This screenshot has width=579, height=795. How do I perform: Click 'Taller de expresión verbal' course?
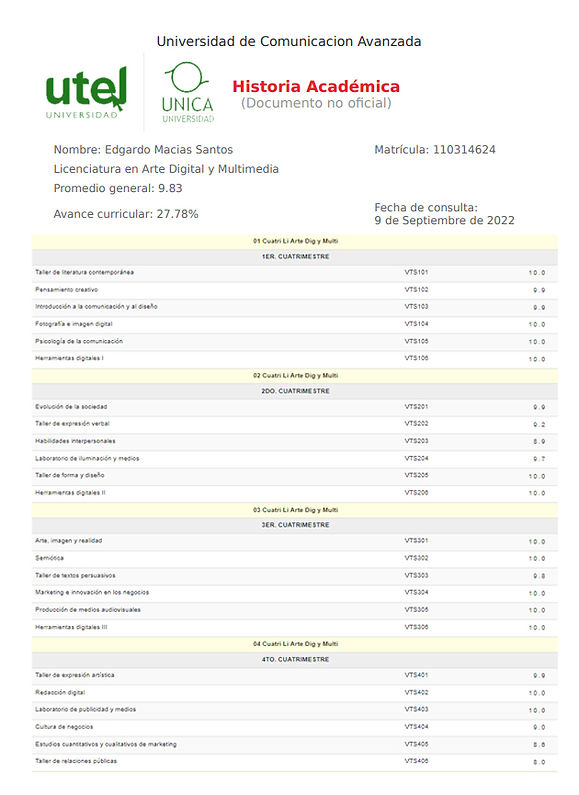pyautogui.click(x=73, y=424)
